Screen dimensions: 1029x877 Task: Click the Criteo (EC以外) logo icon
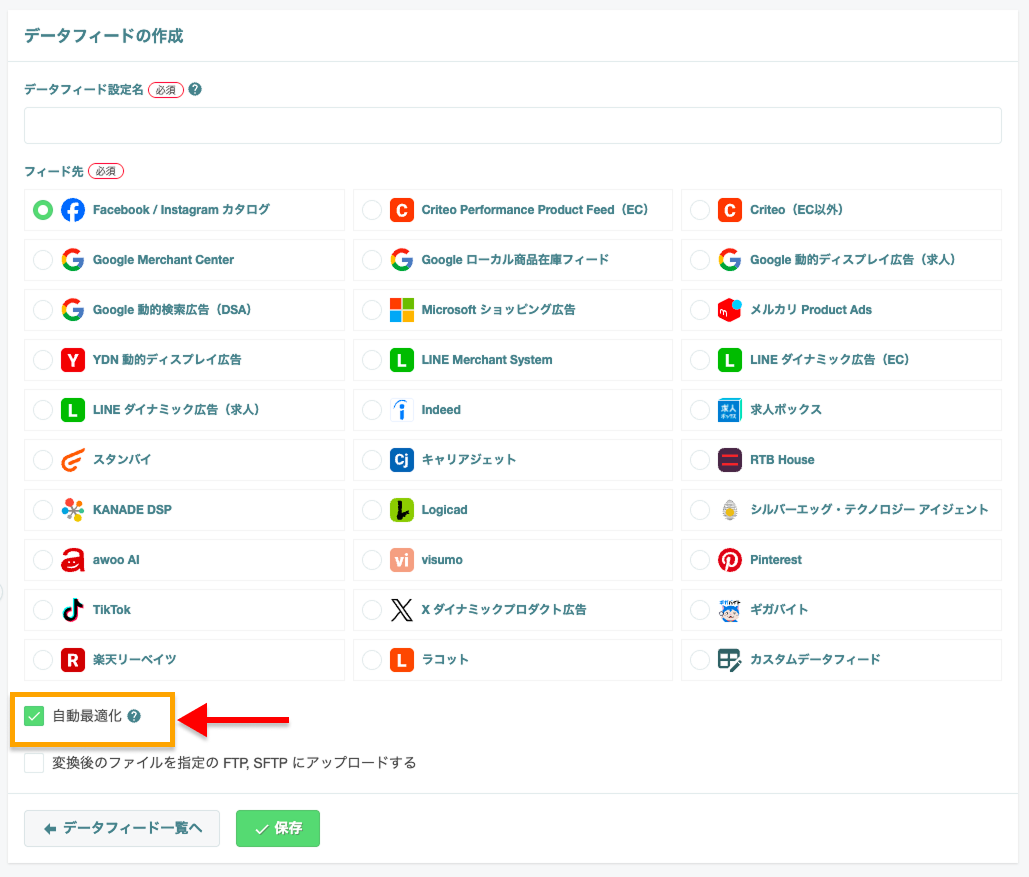[x=730, y=210]
